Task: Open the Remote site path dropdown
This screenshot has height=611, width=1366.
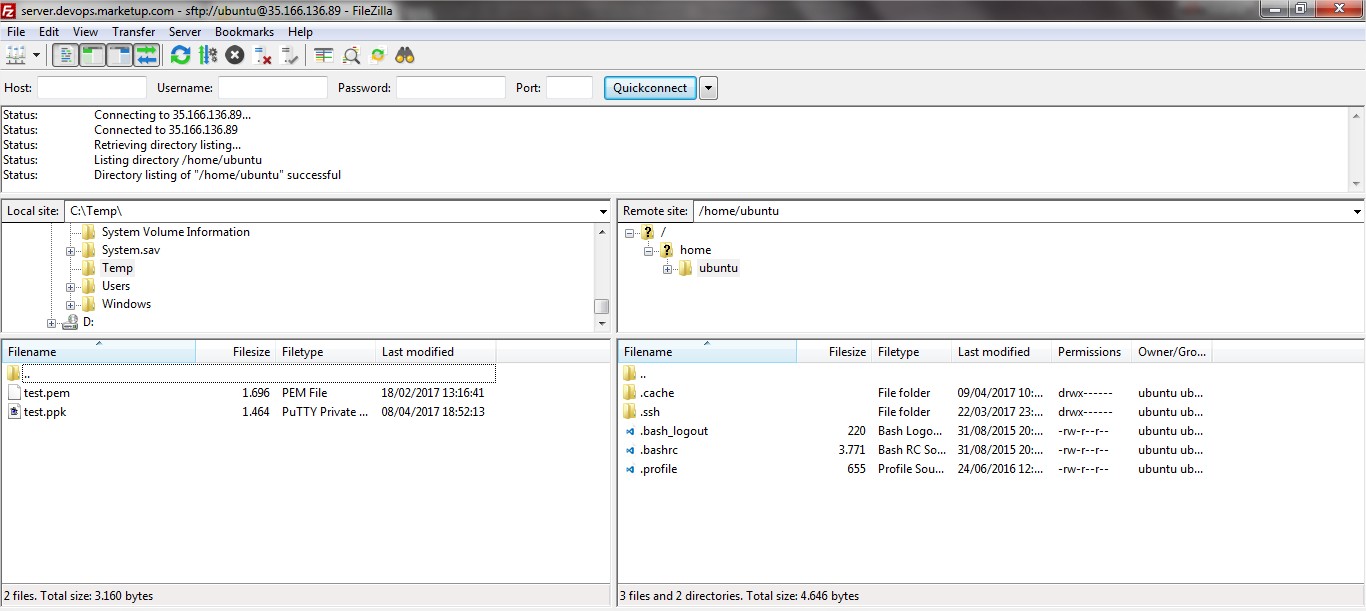Action: tap(1357, 212)
